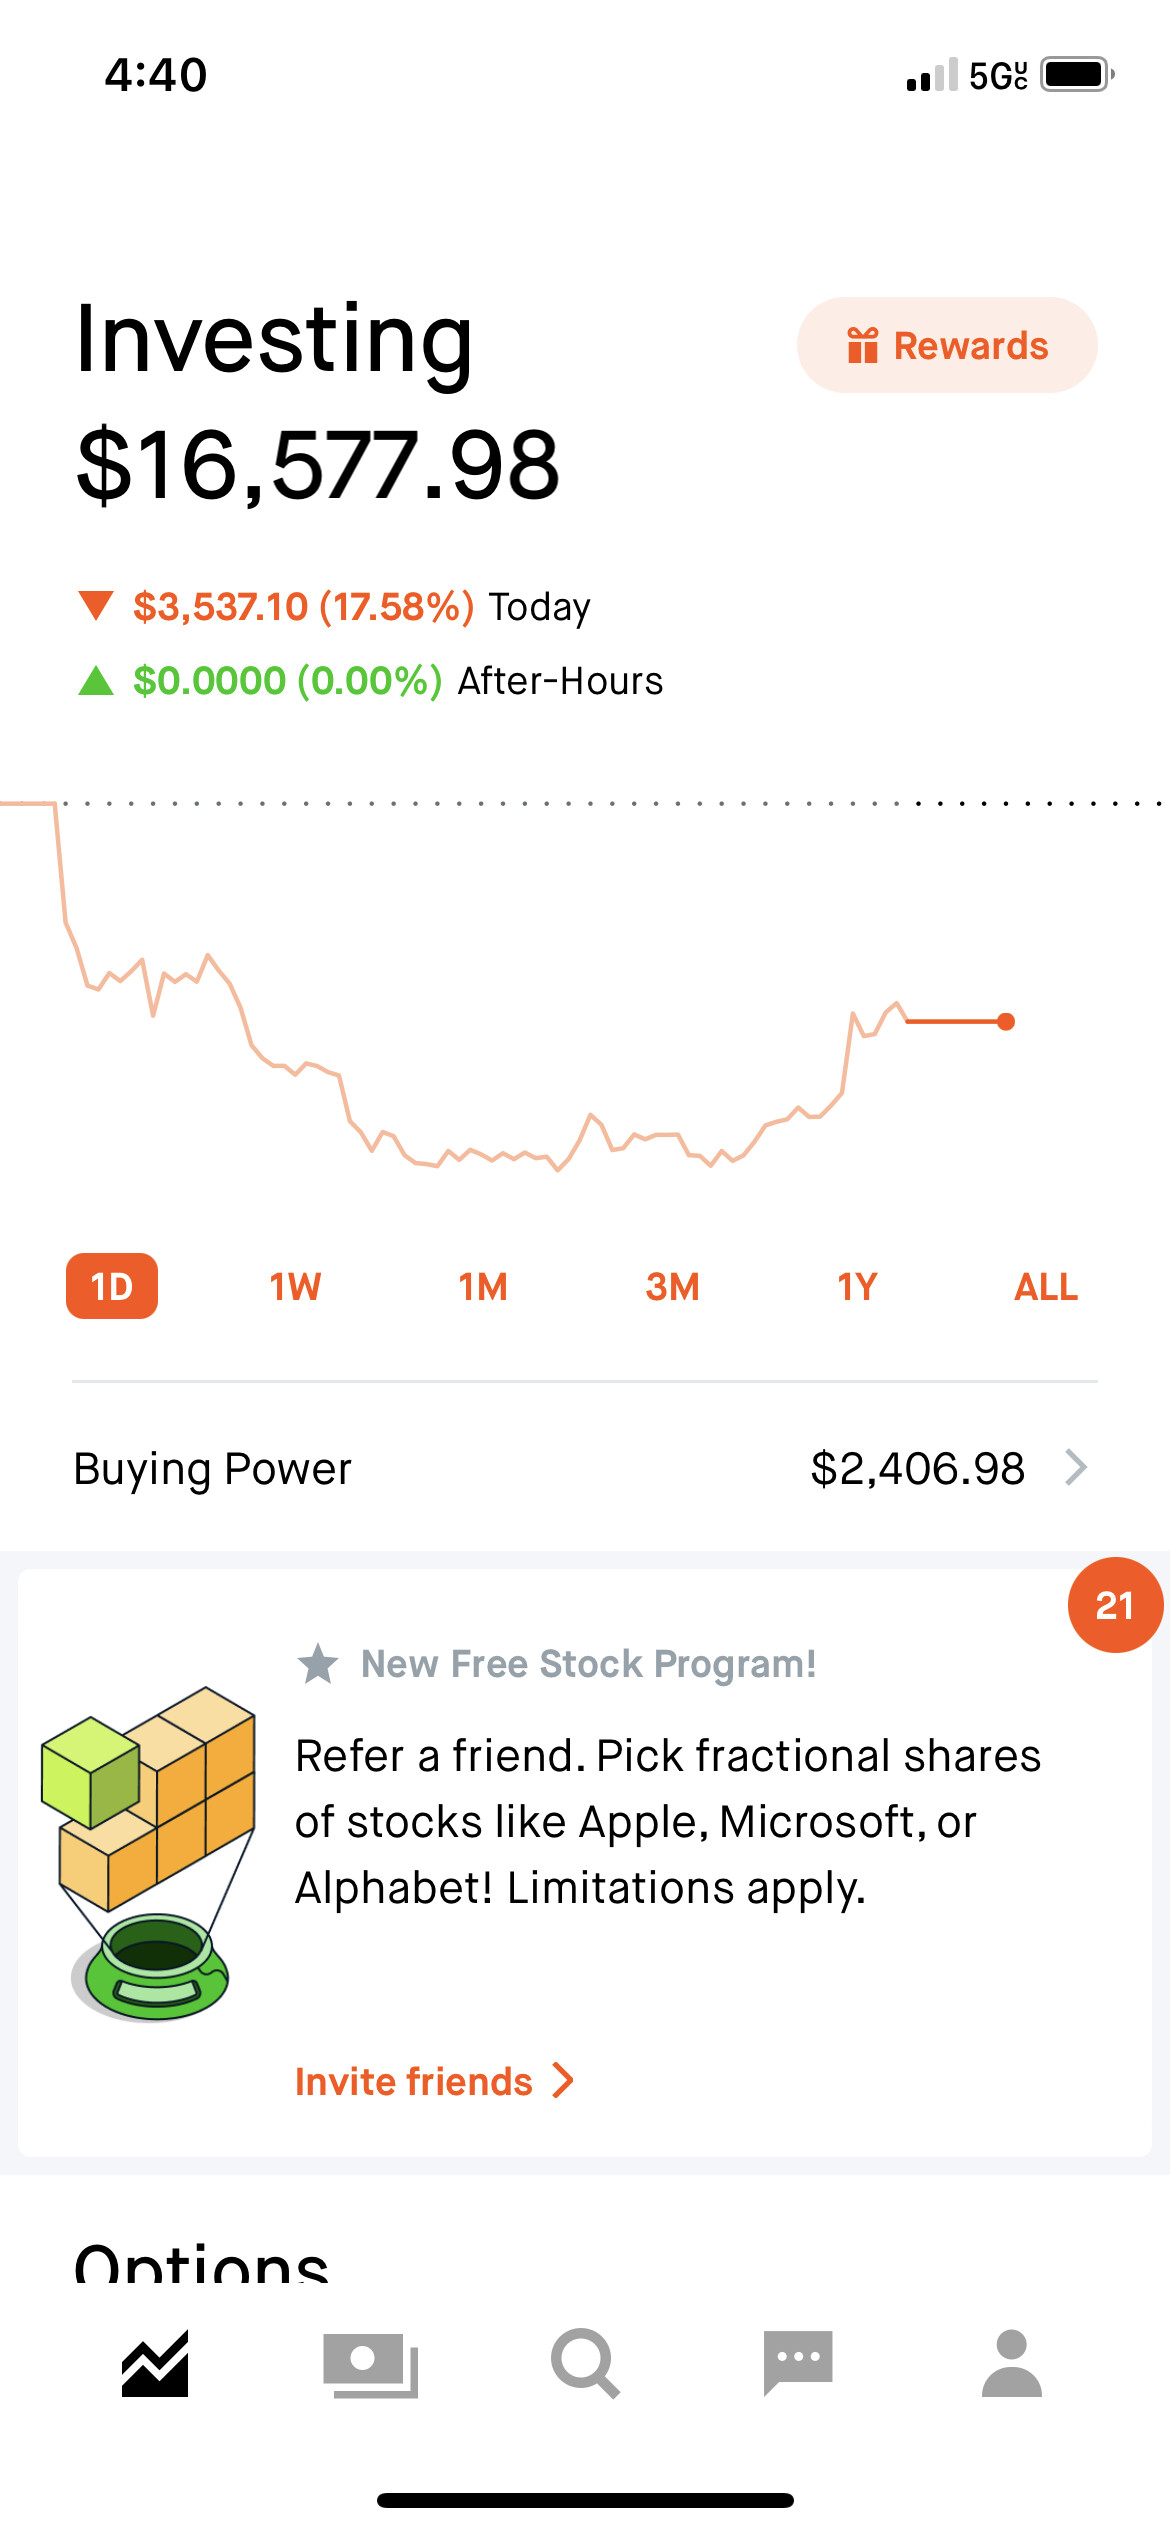Image resolution: width=1170 pixels, height=2532 pixels.
Task: Tap the stacked blocks illustration
Action: tap(150, 1854)
